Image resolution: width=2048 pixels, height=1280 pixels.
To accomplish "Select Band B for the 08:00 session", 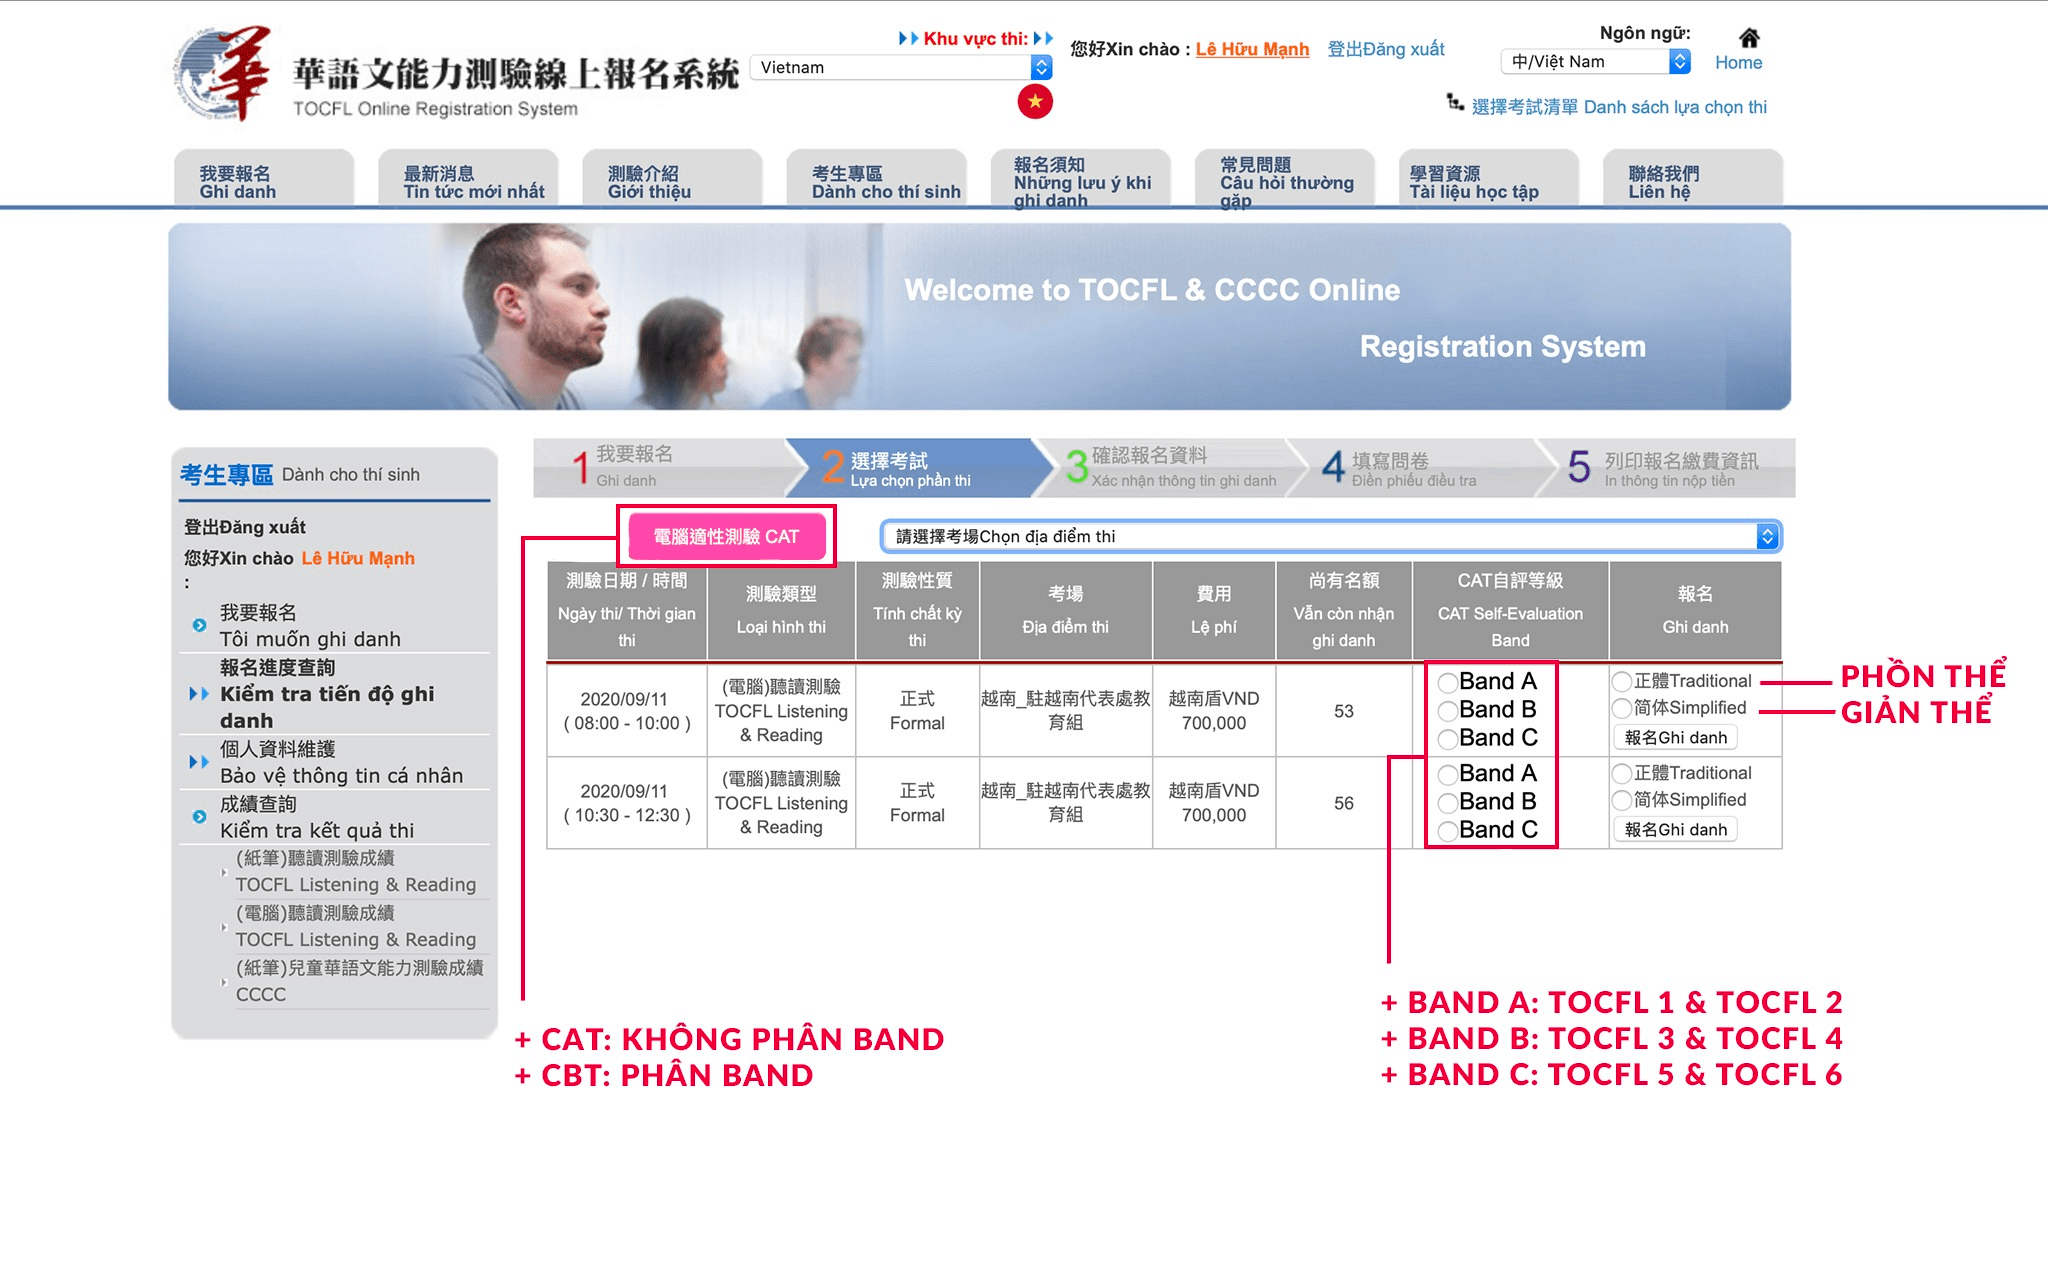I will [1447, 711].
